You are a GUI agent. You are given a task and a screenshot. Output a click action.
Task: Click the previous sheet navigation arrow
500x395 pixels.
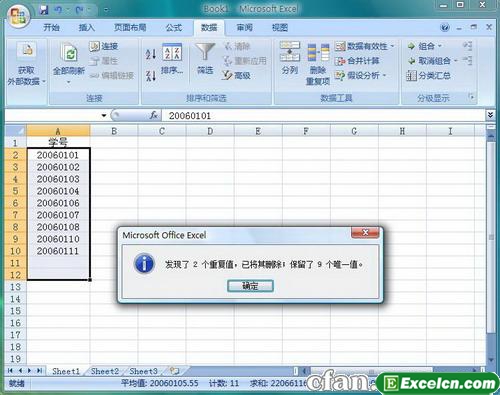pos(21,370)
